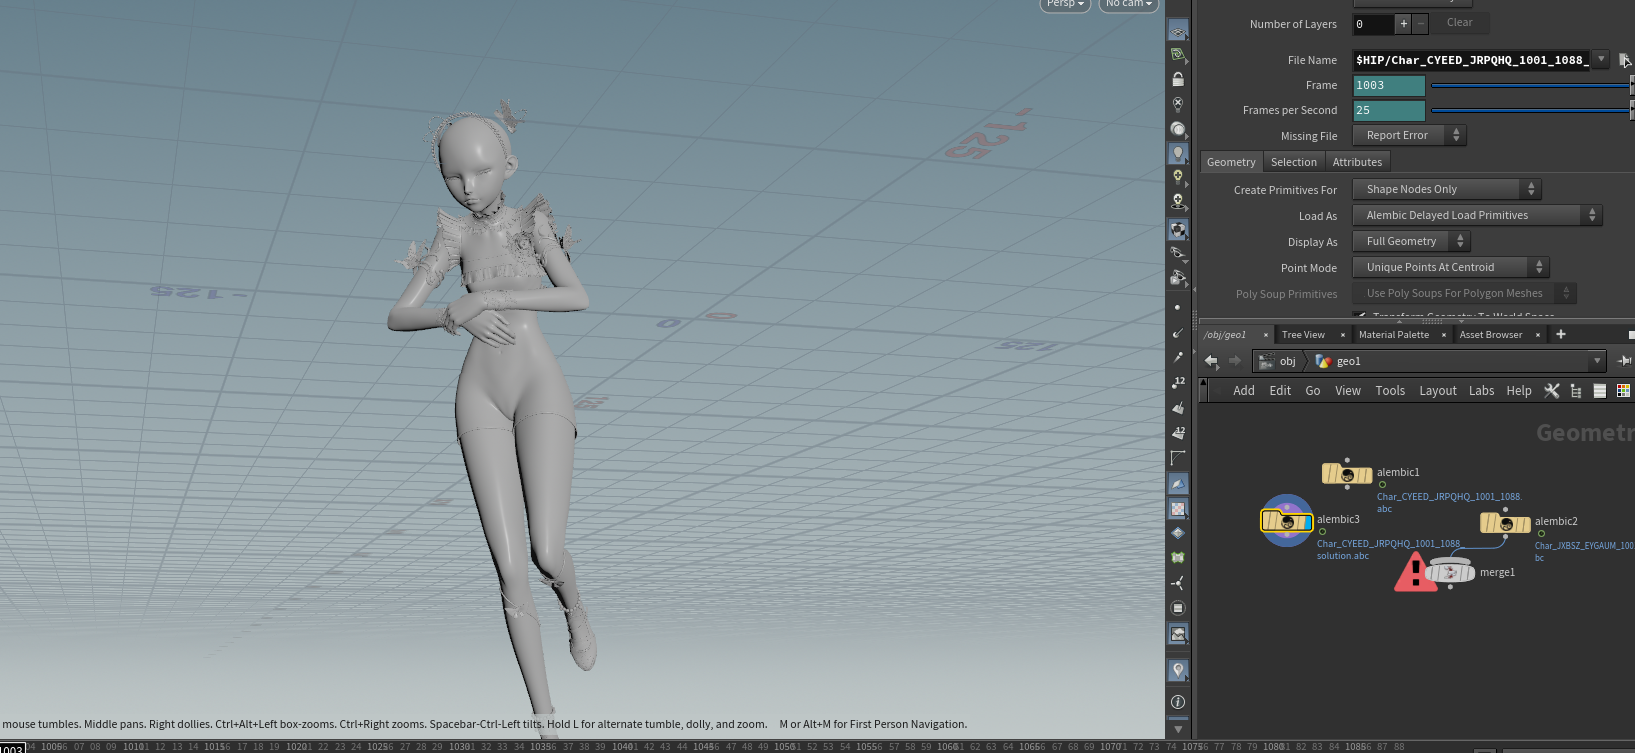This screenshot has height=753, width=1635.
Task: Toggle the viewport lock icon
Action: coord(1178,79)
